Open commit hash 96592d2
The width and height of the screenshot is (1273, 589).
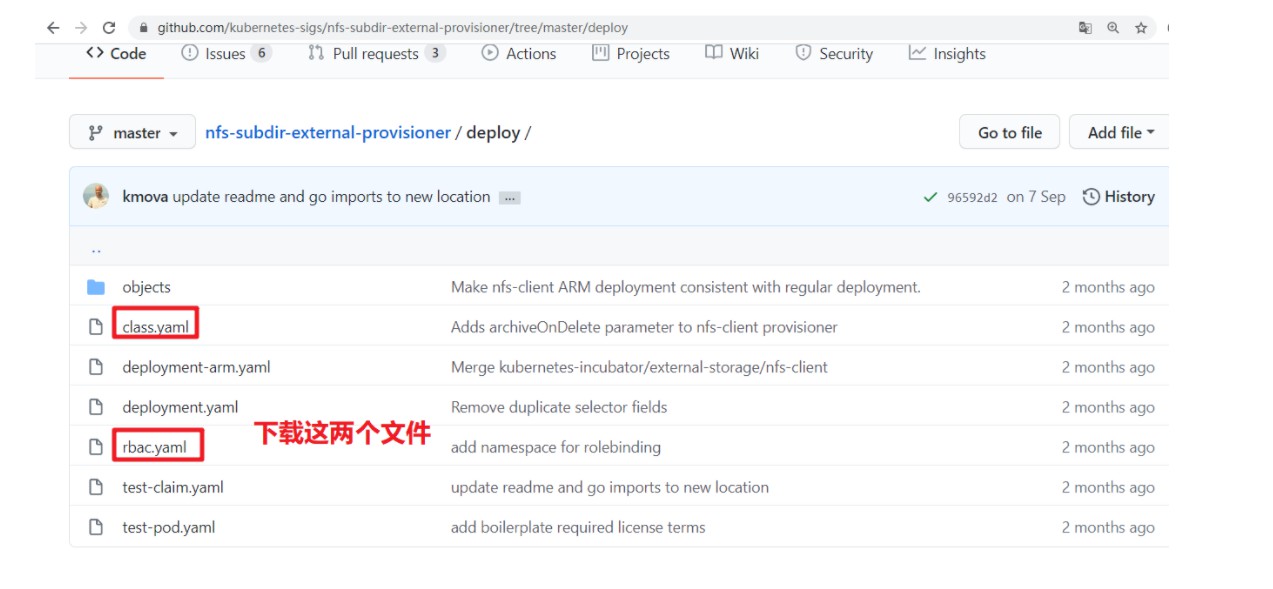(x=972, y=197)
